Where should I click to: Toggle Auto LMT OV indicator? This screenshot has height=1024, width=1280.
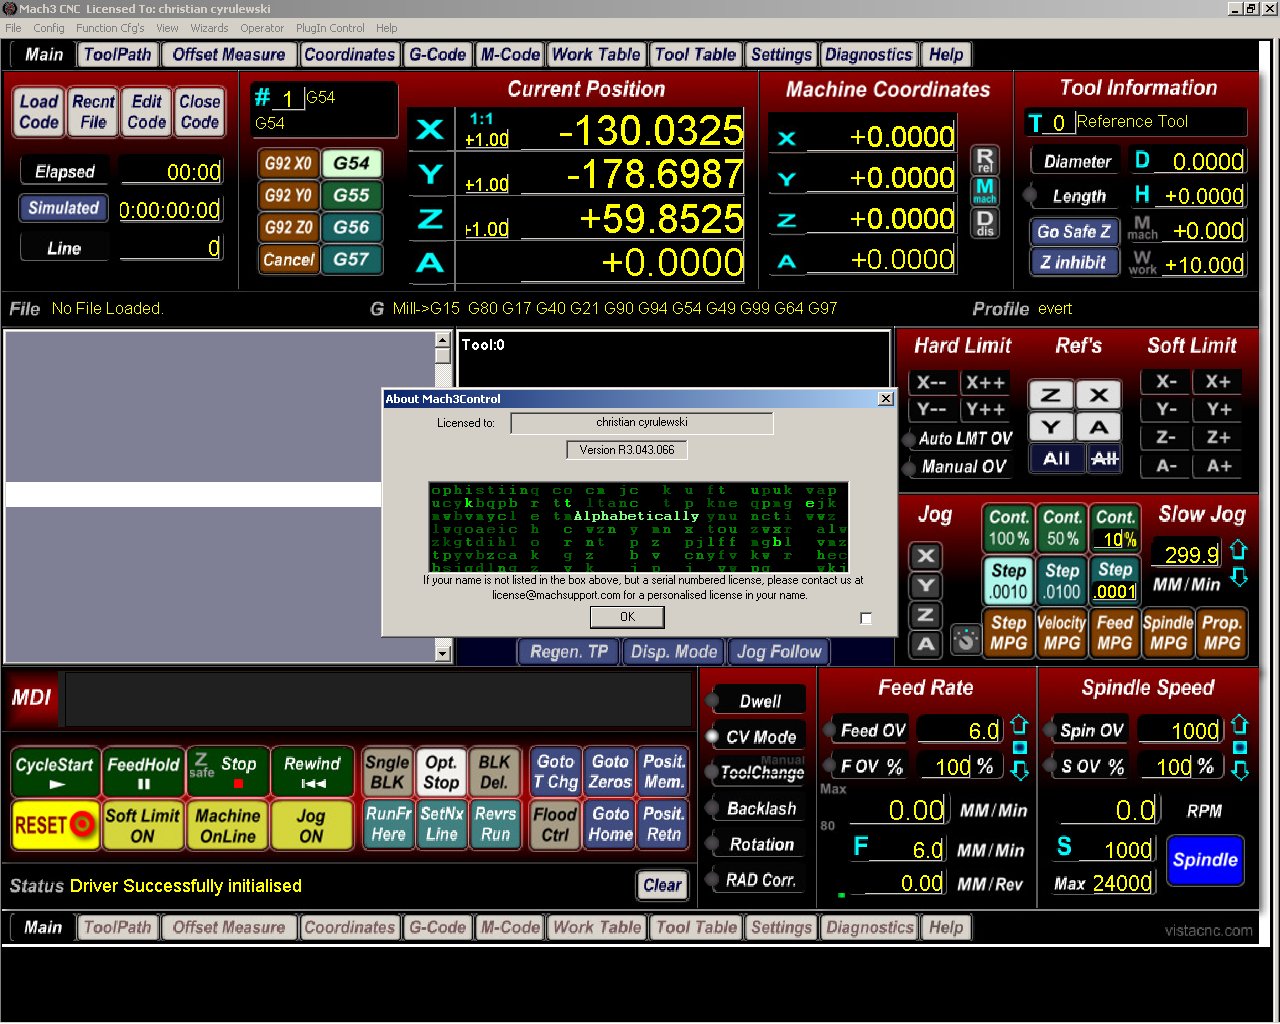(958, 439)
